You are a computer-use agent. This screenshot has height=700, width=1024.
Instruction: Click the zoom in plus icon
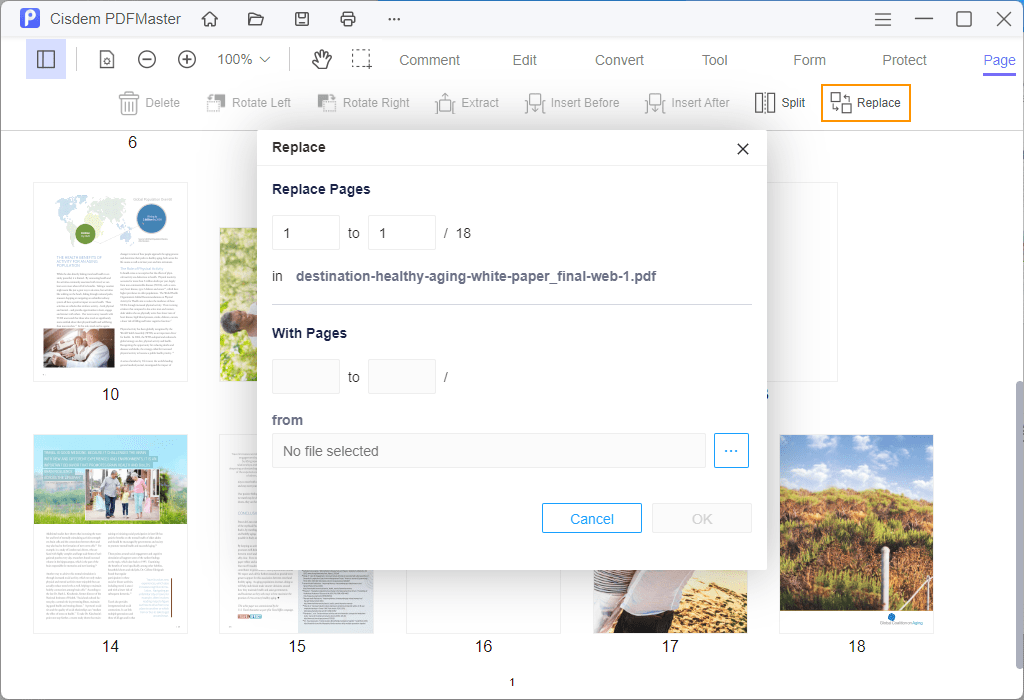tap(187, 60)
